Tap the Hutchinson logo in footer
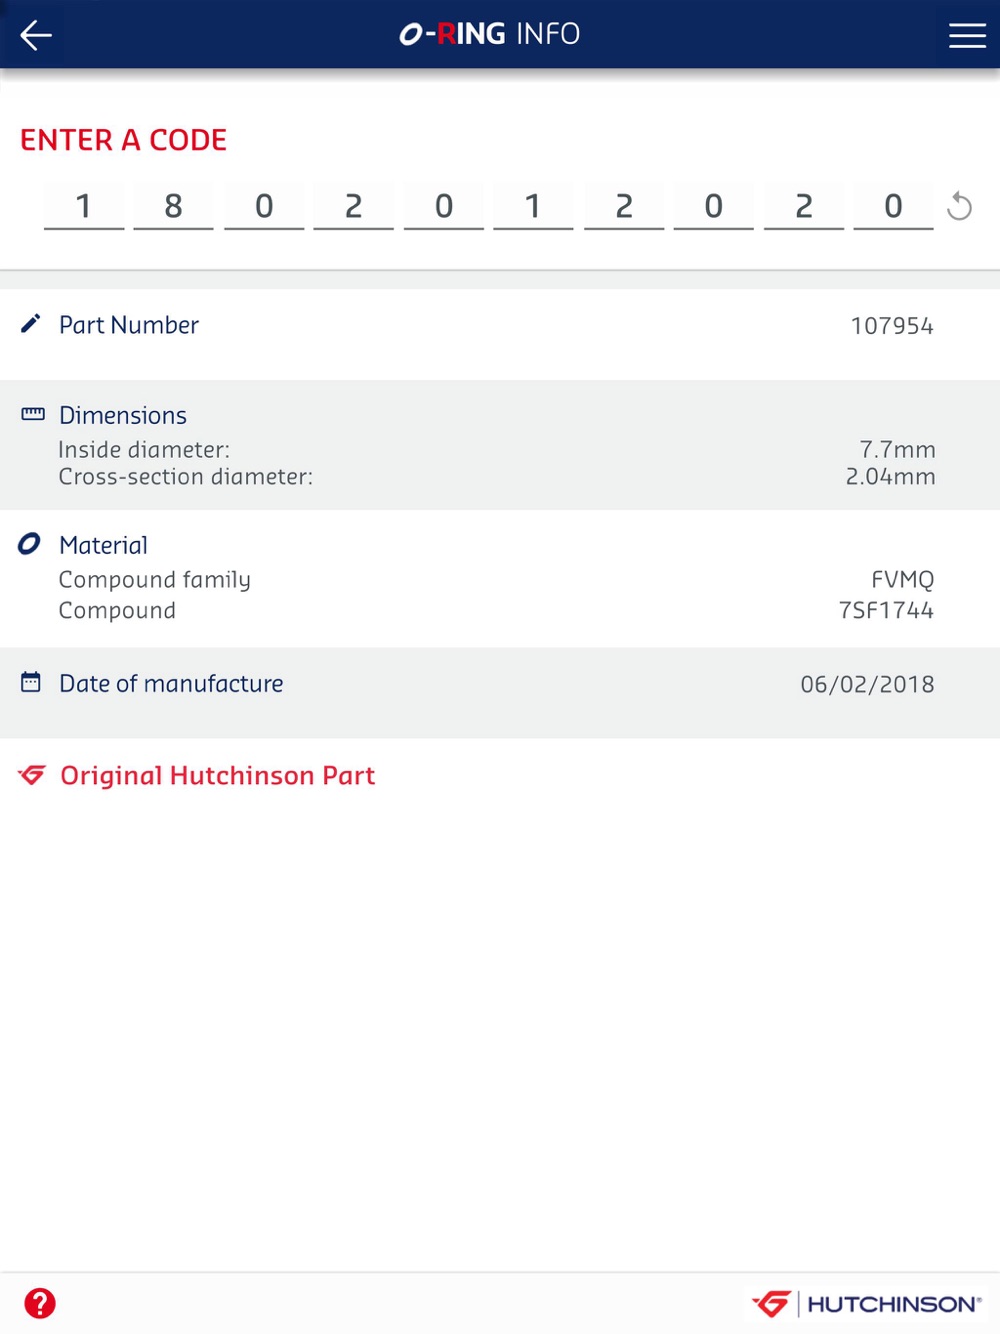This screenshot has width=1000, height=1334. pos(866,1303)
